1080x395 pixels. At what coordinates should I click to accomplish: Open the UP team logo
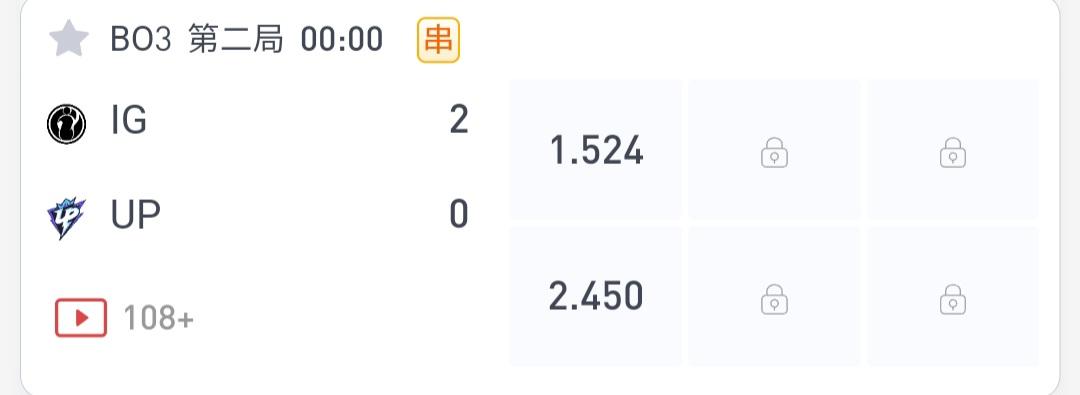pos(66,217)
